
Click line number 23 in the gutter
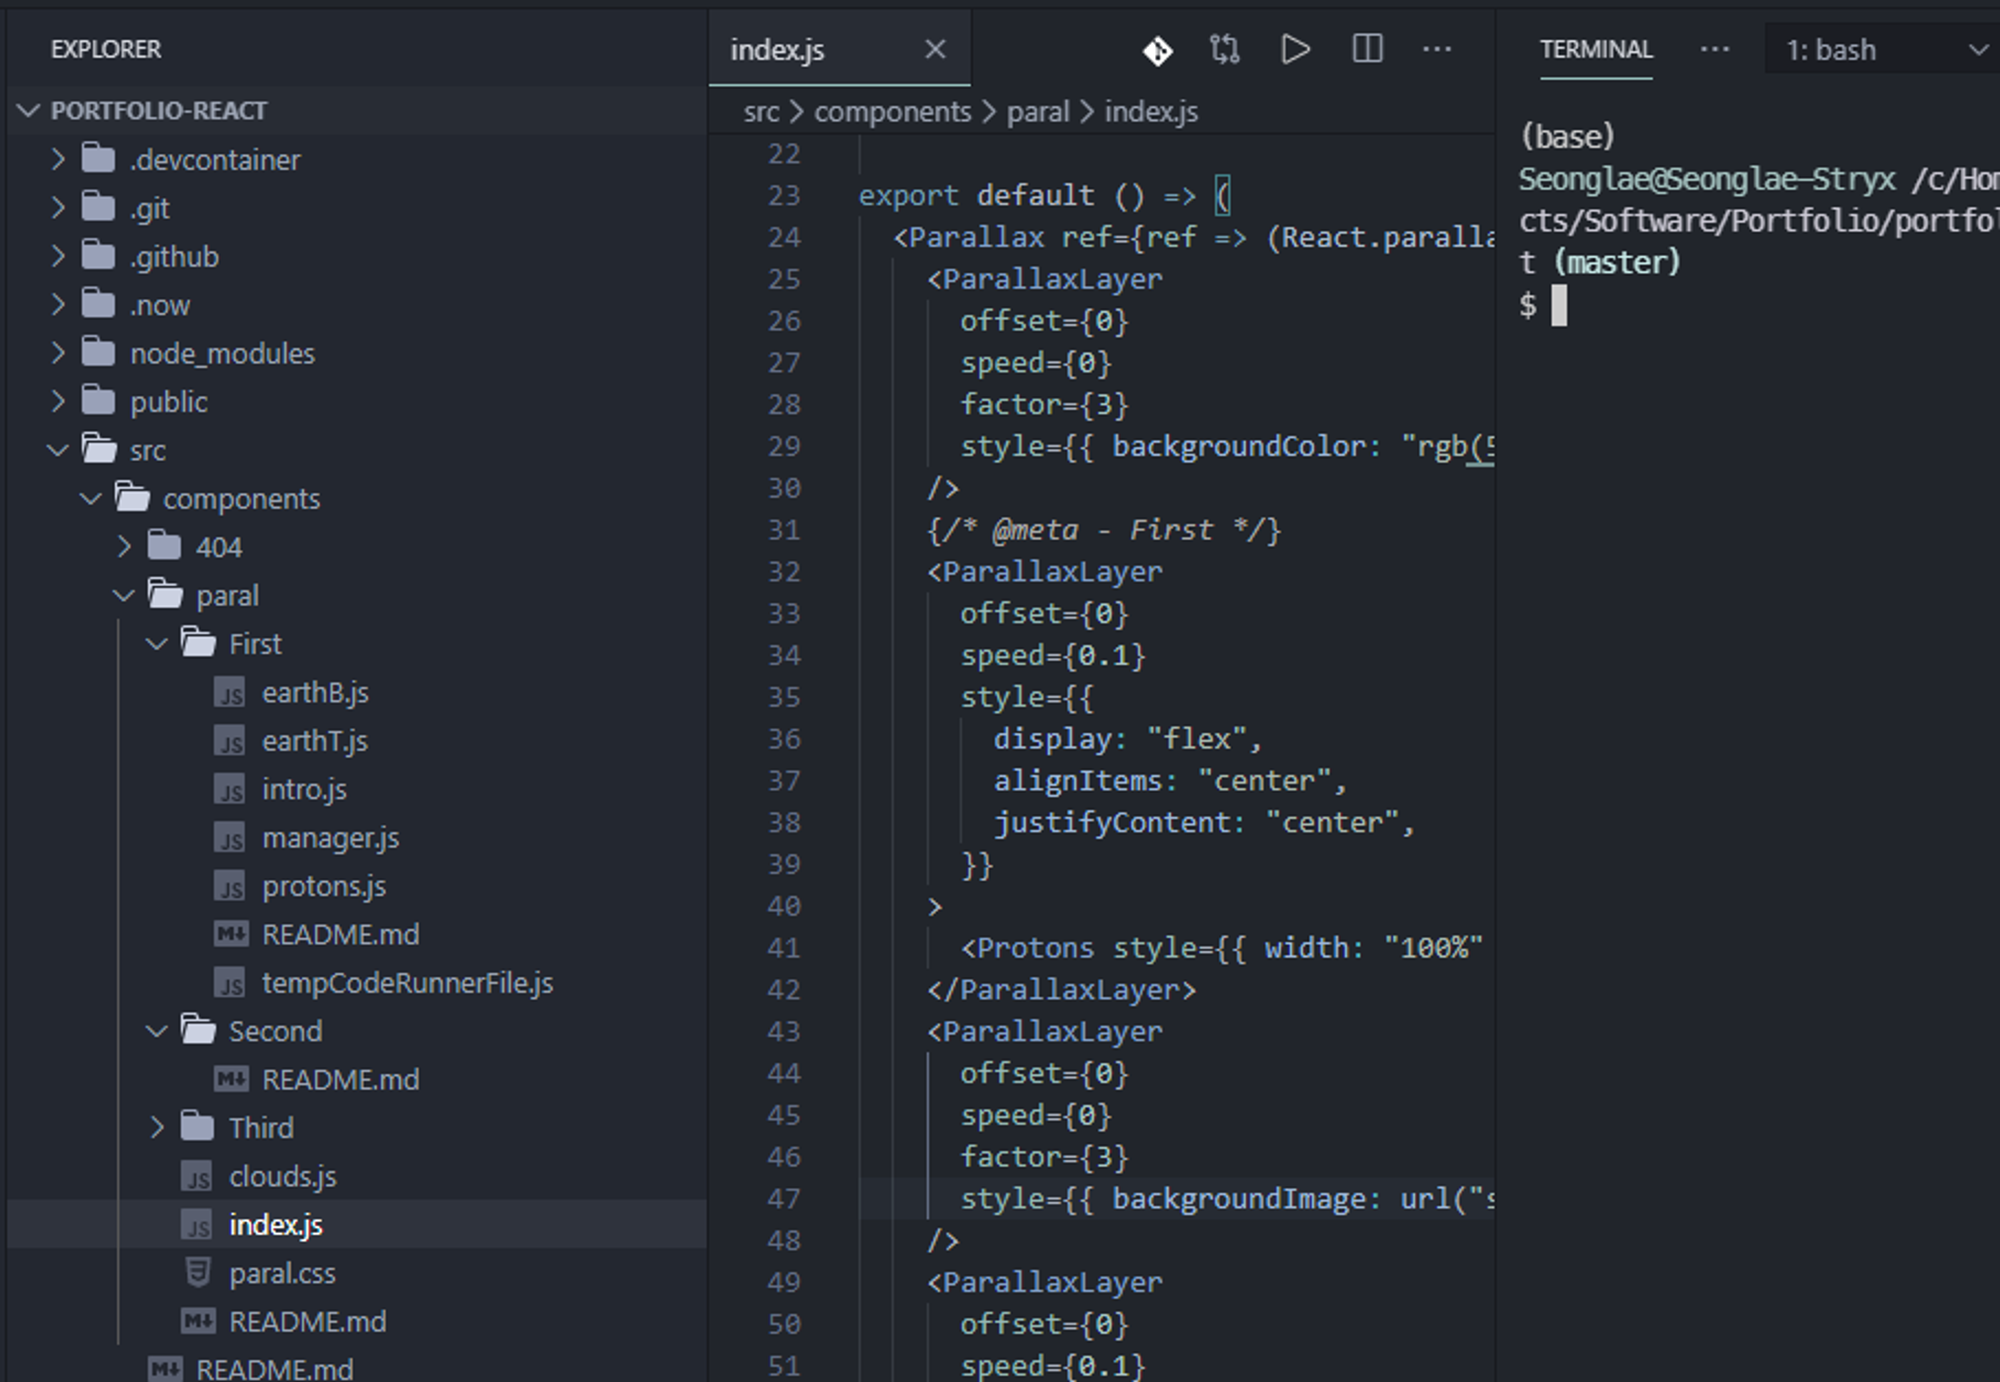tap(784, 195)
